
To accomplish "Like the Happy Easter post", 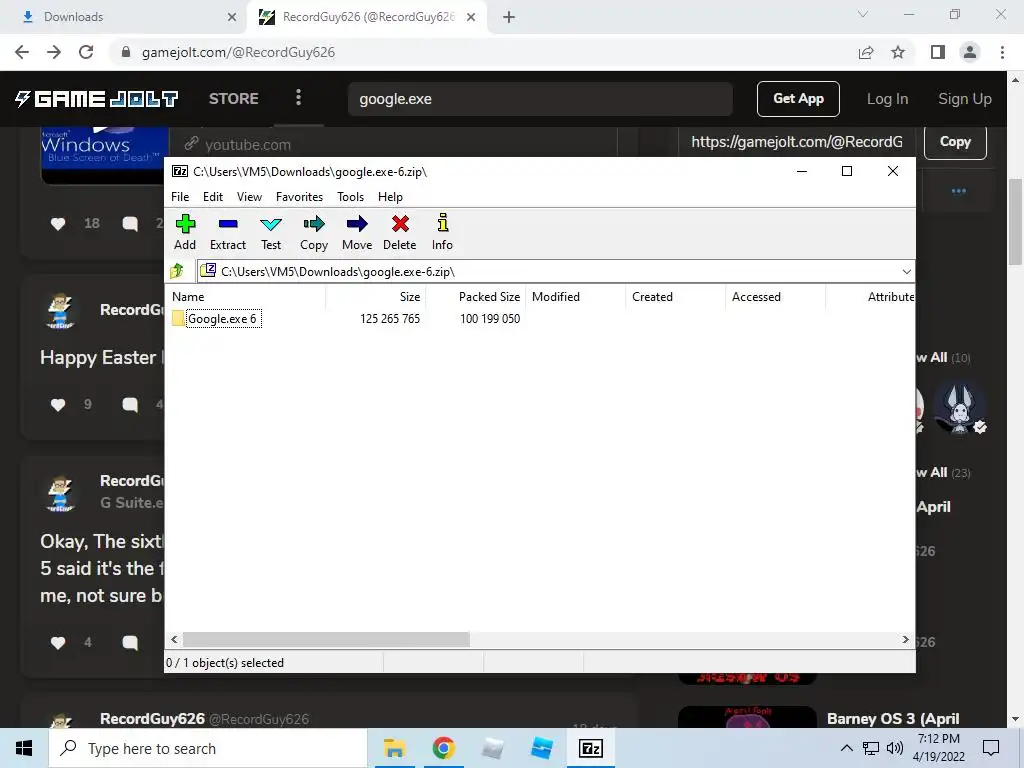I will [58, 405].
